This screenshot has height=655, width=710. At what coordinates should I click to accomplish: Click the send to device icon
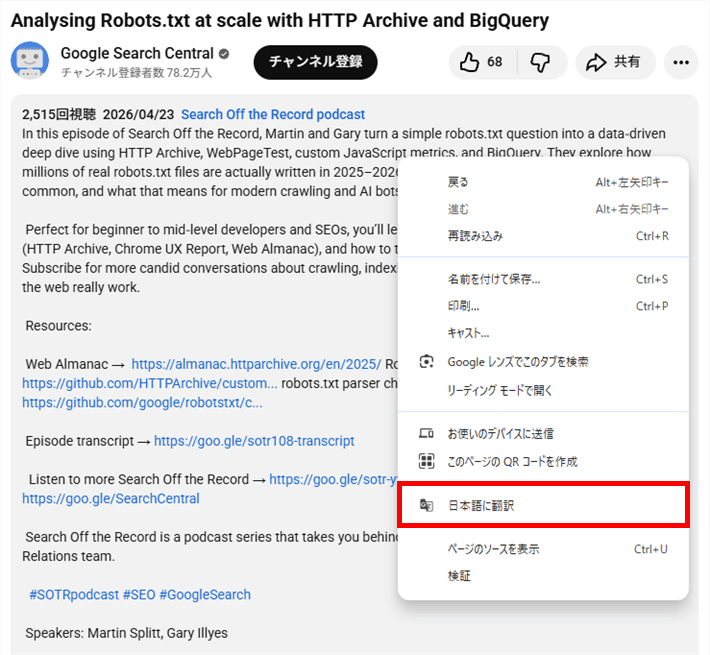[x=427, y=434]
